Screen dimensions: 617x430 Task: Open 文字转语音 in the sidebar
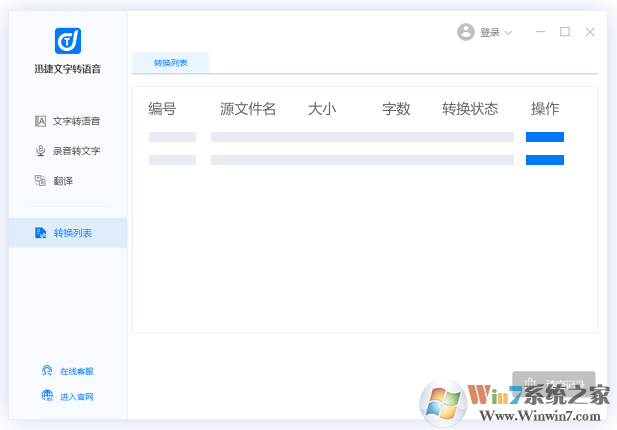point(68,121)
